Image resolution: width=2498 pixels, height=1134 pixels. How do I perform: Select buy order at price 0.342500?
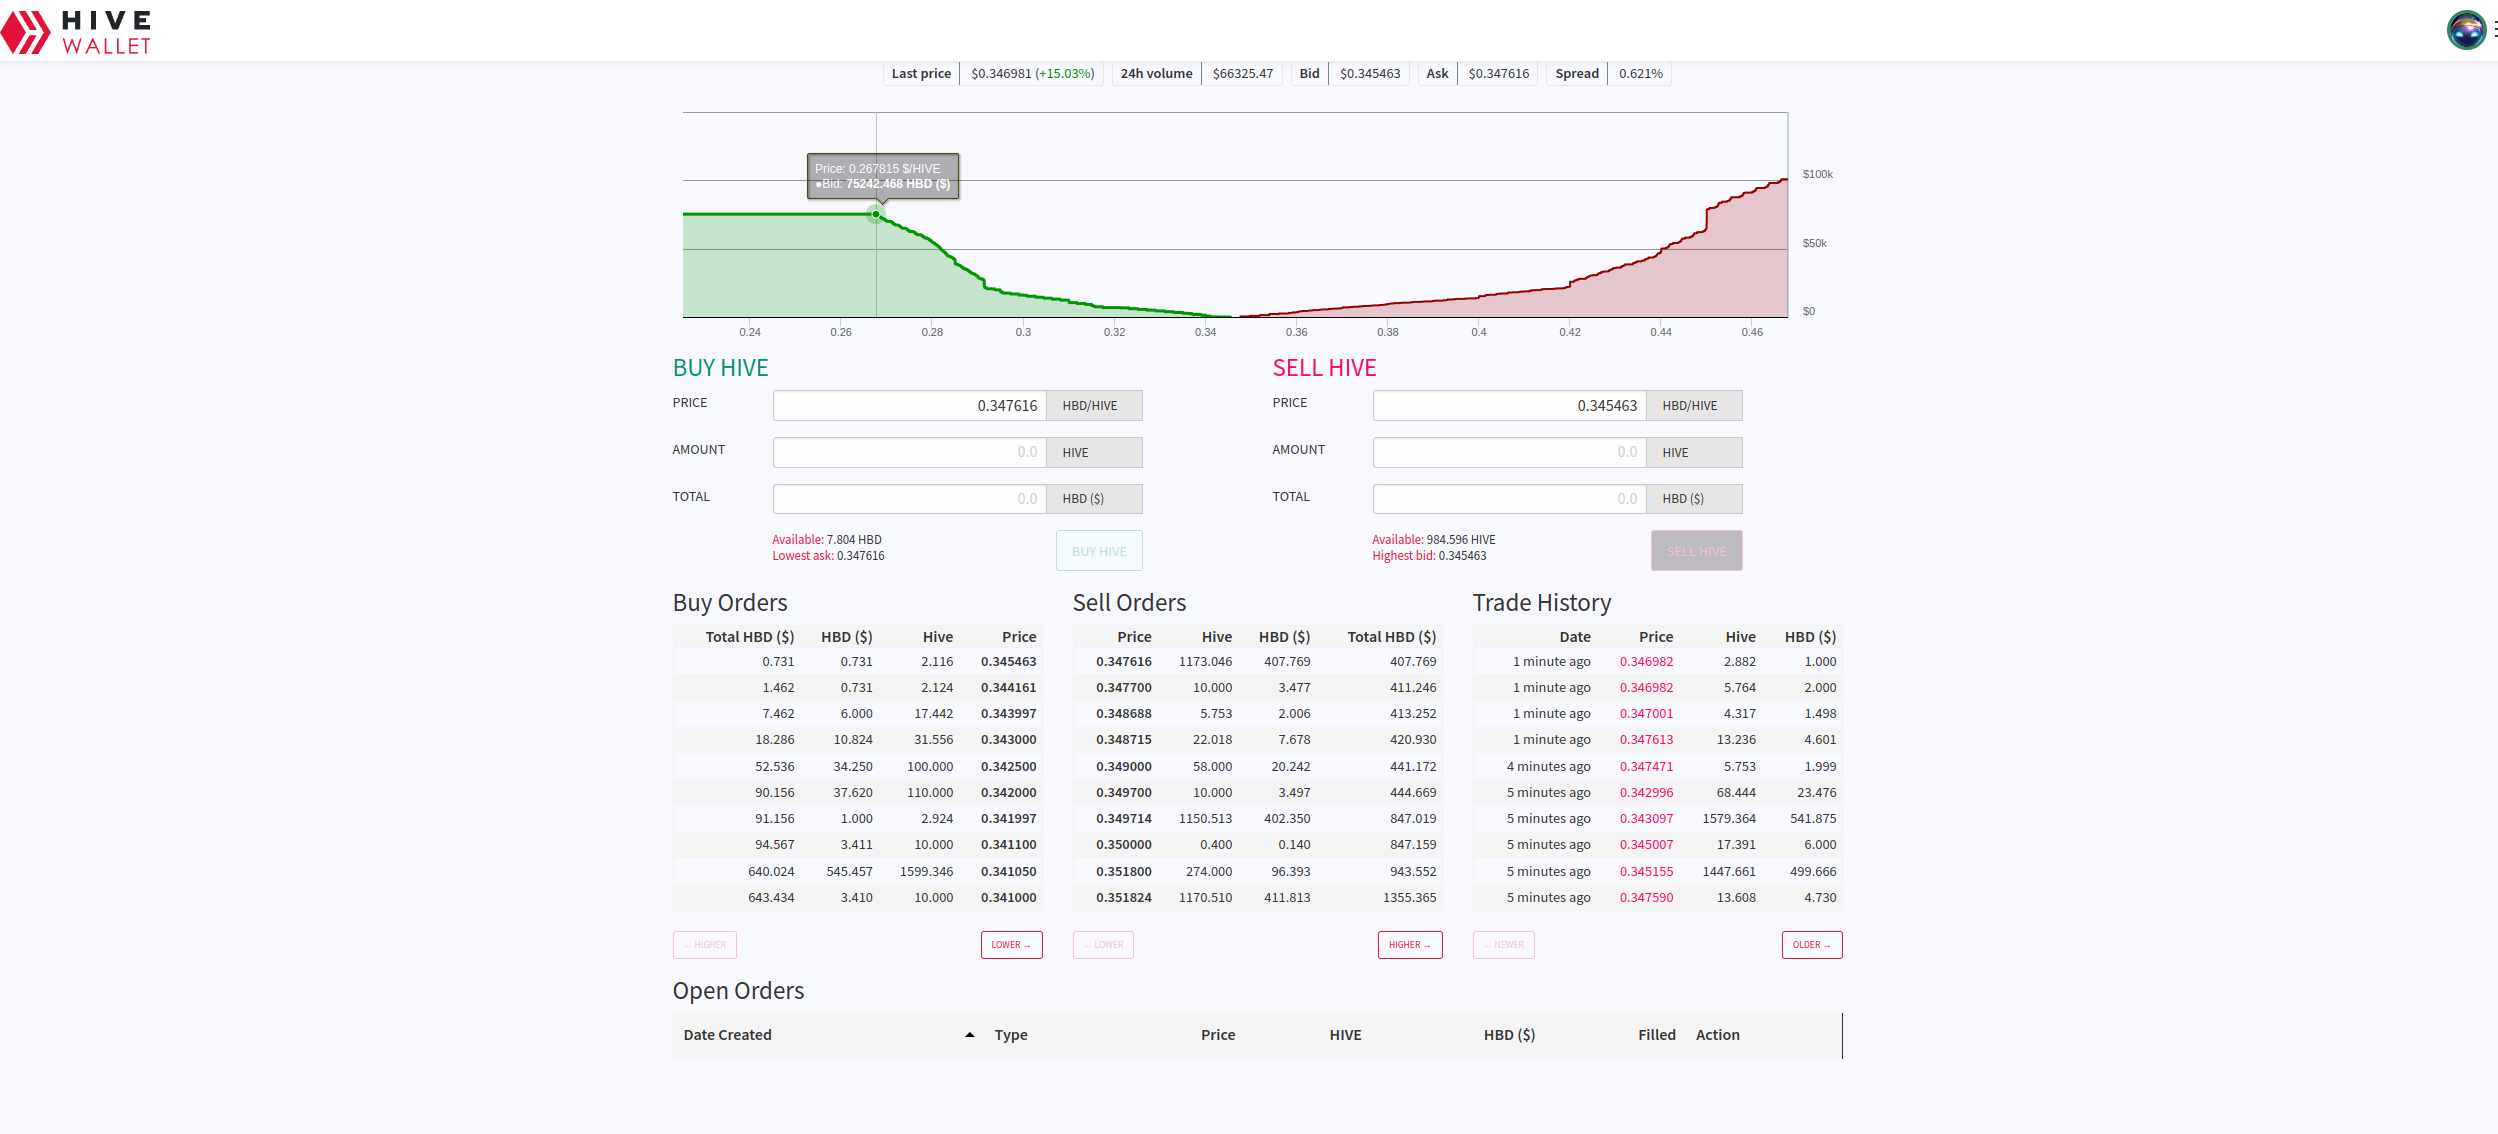pos(1008,767)
